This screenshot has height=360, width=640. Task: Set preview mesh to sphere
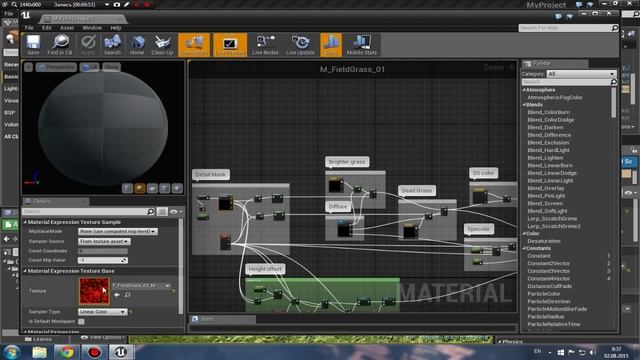[140, 188]
